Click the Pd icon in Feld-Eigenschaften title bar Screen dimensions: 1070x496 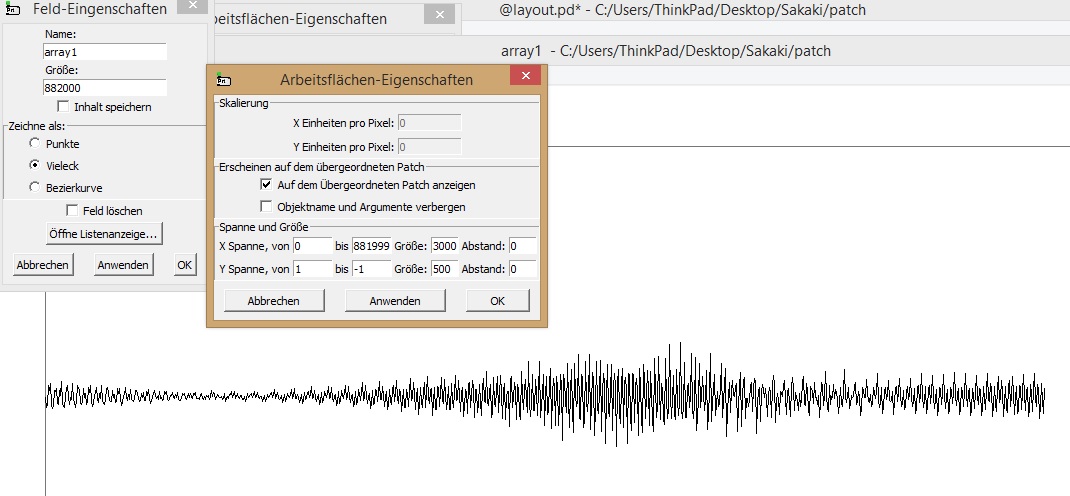click(12, 9)
